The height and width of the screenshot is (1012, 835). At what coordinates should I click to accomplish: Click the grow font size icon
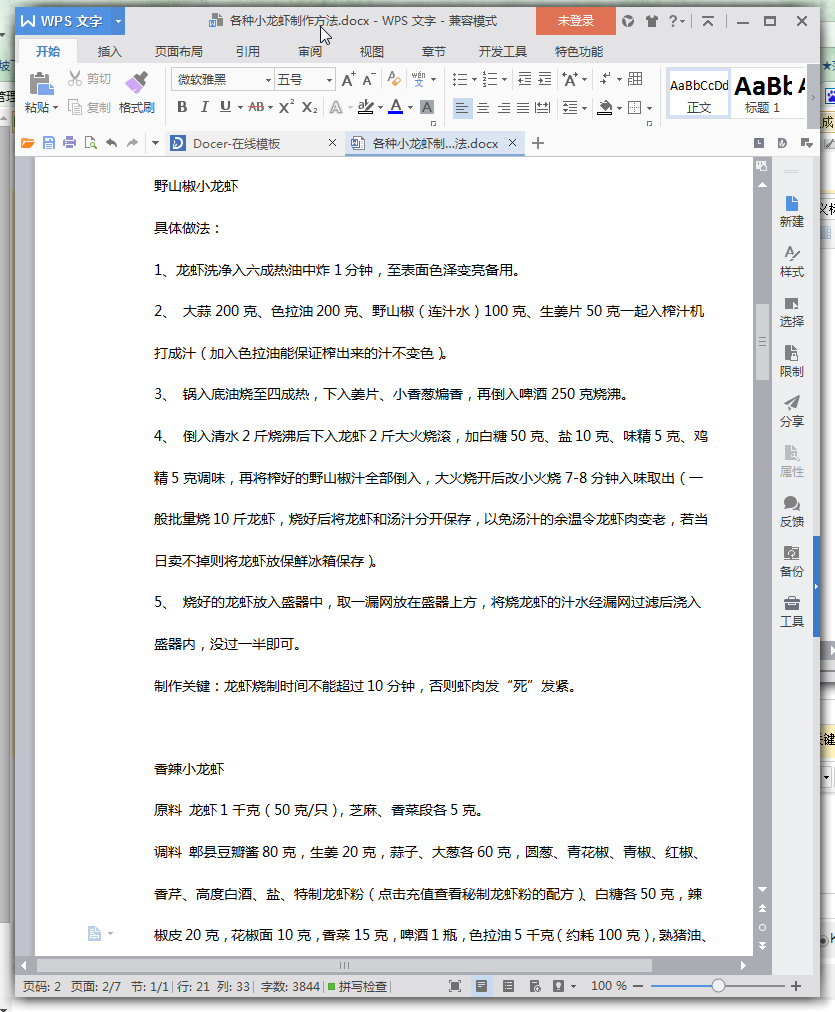tap(348, 79)
